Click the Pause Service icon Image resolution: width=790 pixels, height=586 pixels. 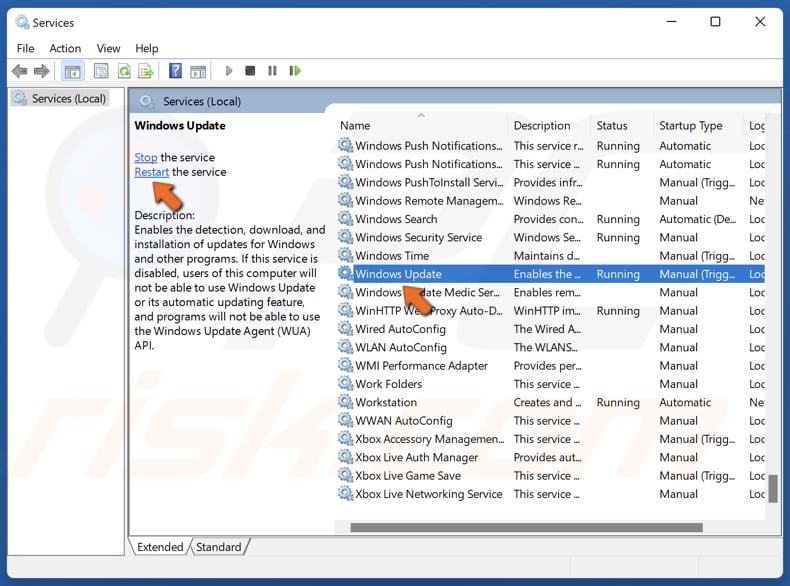(x=272, y=71)
